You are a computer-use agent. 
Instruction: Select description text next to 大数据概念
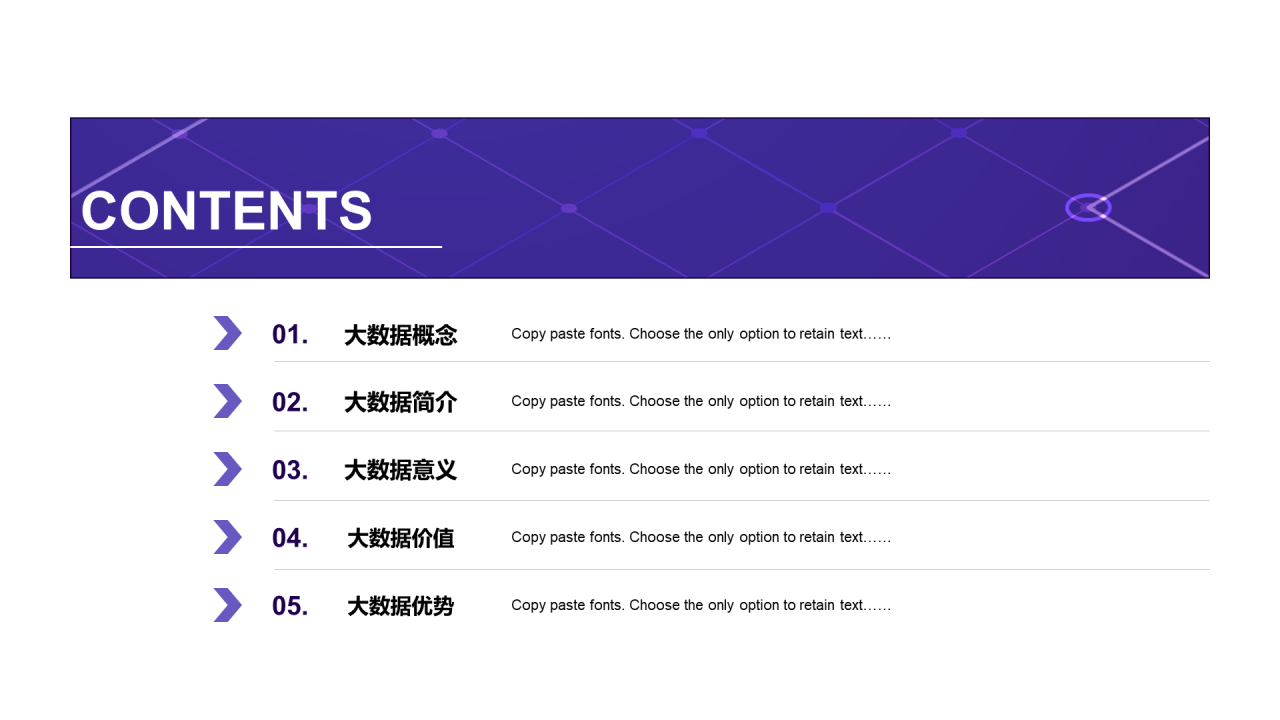coord(701,334)
